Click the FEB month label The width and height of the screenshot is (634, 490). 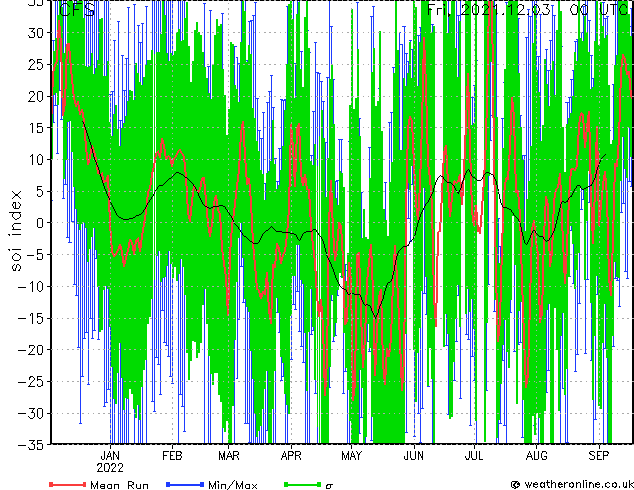172,456
